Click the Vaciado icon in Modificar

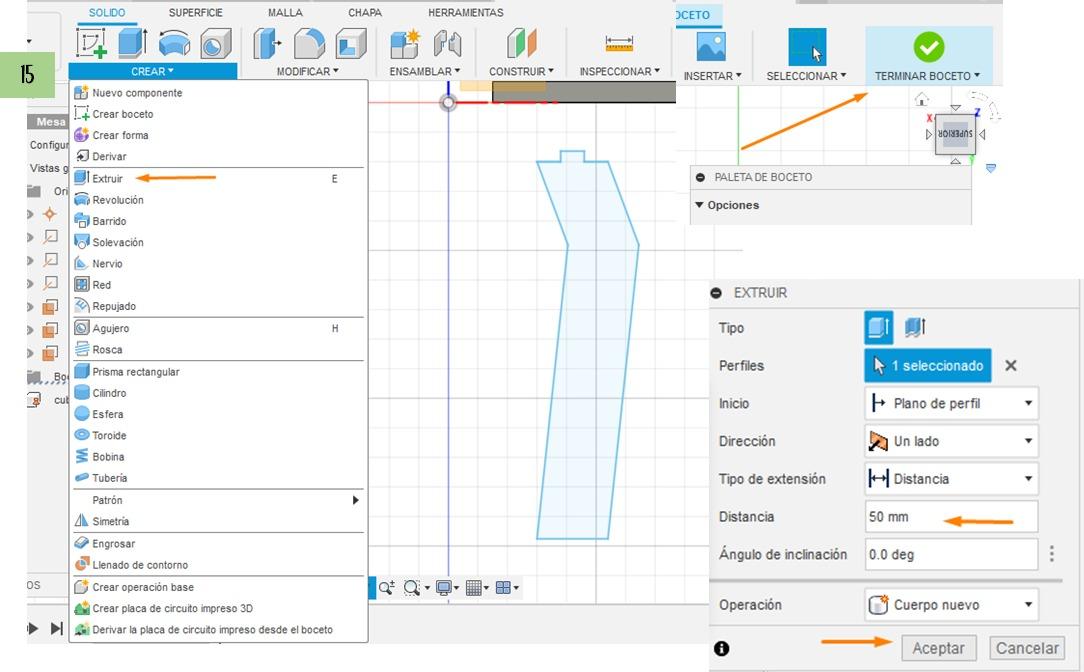(x=351, y=44)
